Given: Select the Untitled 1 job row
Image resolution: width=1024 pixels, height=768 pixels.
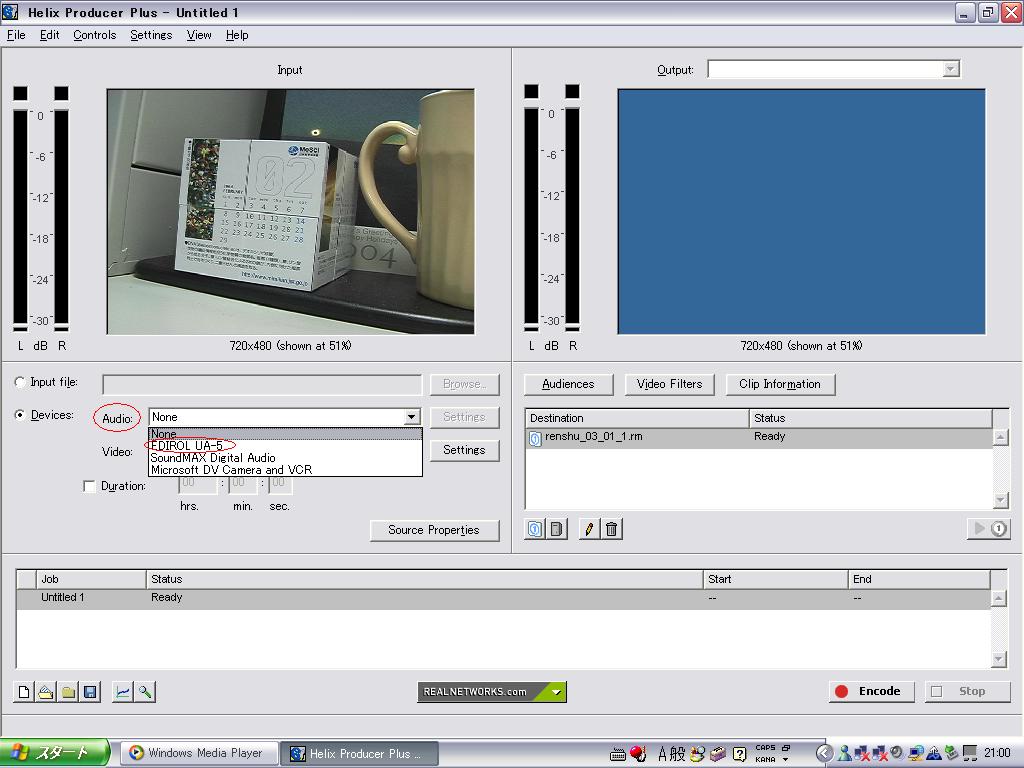Looking at the screenshot, I should tap(503, 598).
